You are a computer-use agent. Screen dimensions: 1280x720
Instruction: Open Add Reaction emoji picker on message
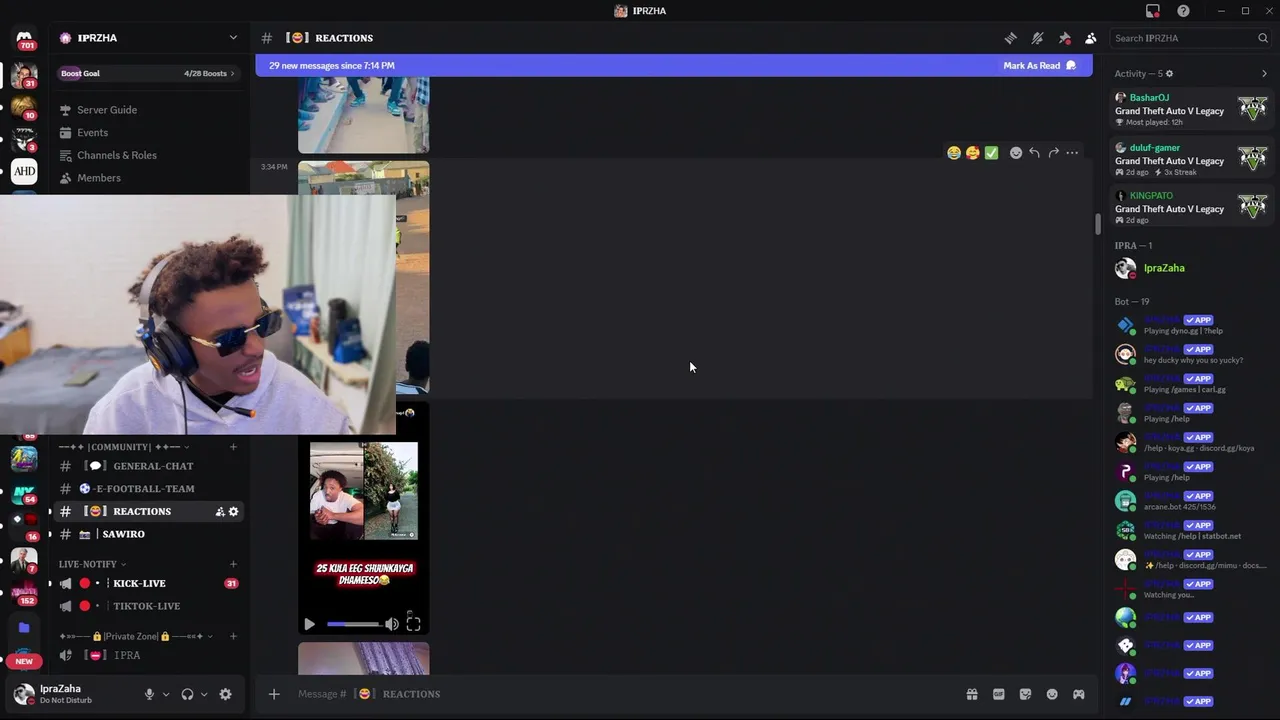pos(1016,153)
